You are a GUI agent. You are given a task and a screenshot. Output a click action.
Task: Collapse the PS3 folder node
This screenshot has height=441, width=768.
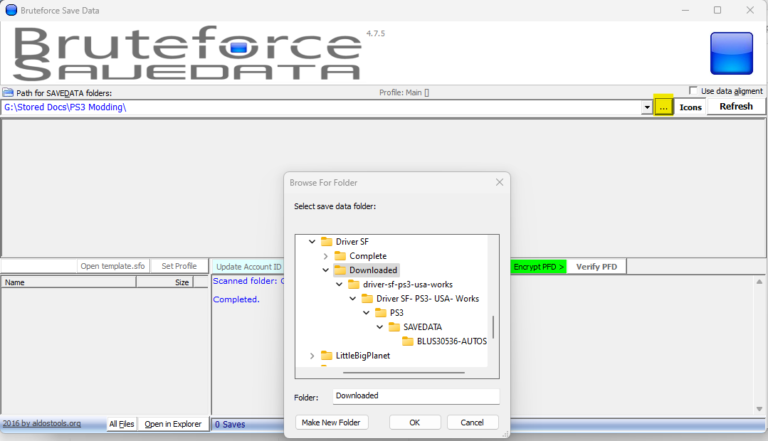[366, 313]
